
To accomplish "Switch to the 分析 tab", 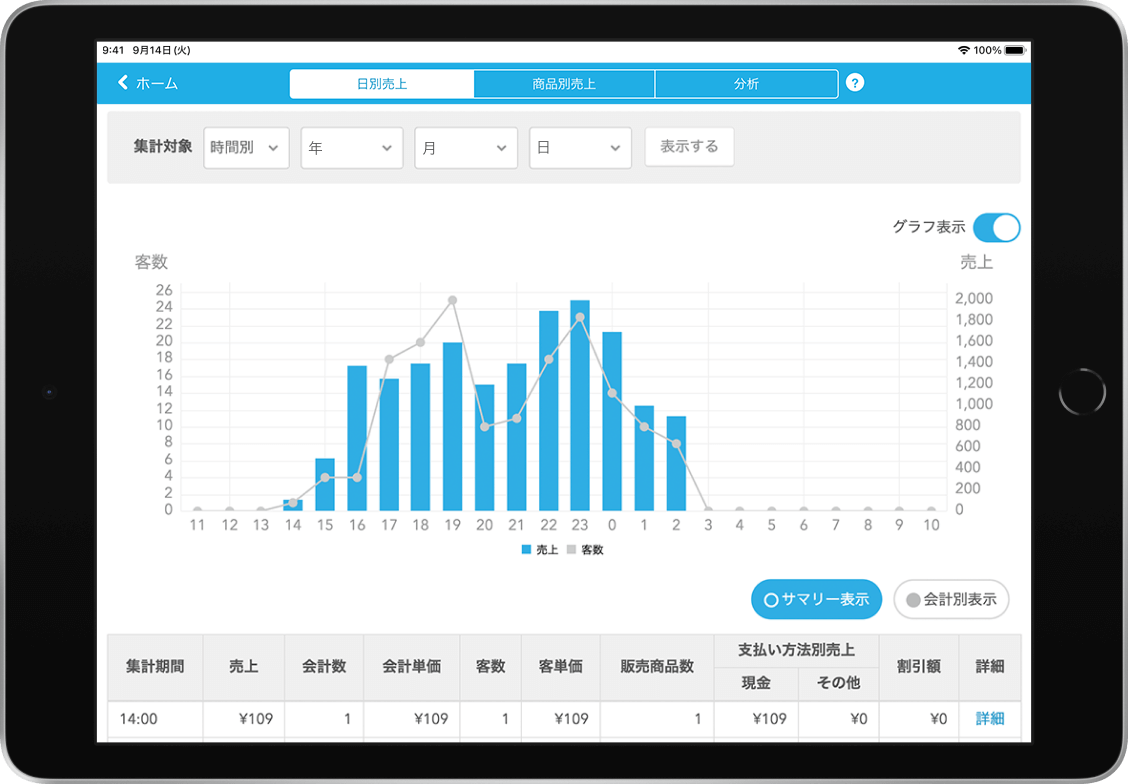I will pyautogui.click(x=746, y=83).
